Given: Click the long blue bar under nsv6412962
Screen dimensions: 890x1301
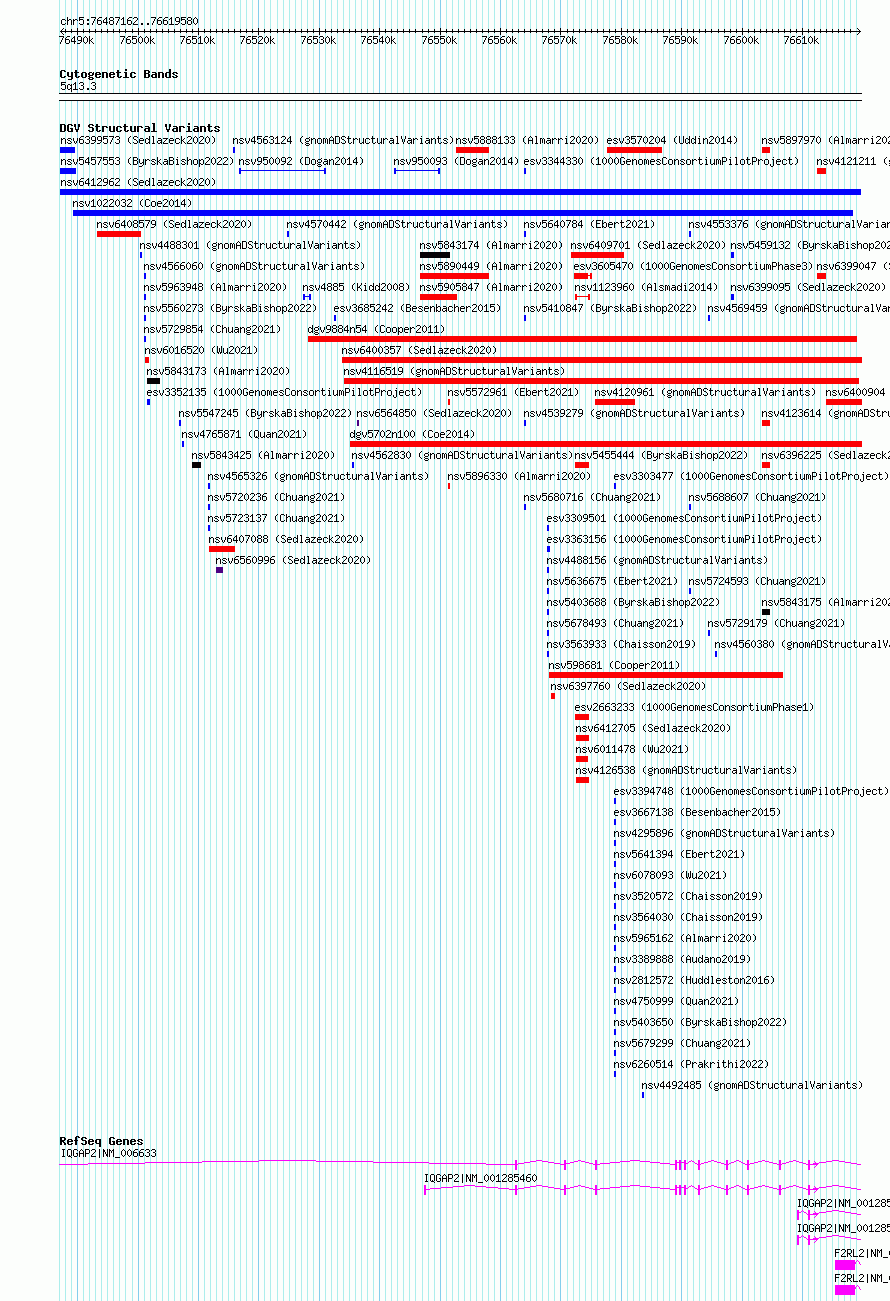Looking at the screenshot, I should pos(460,192).
